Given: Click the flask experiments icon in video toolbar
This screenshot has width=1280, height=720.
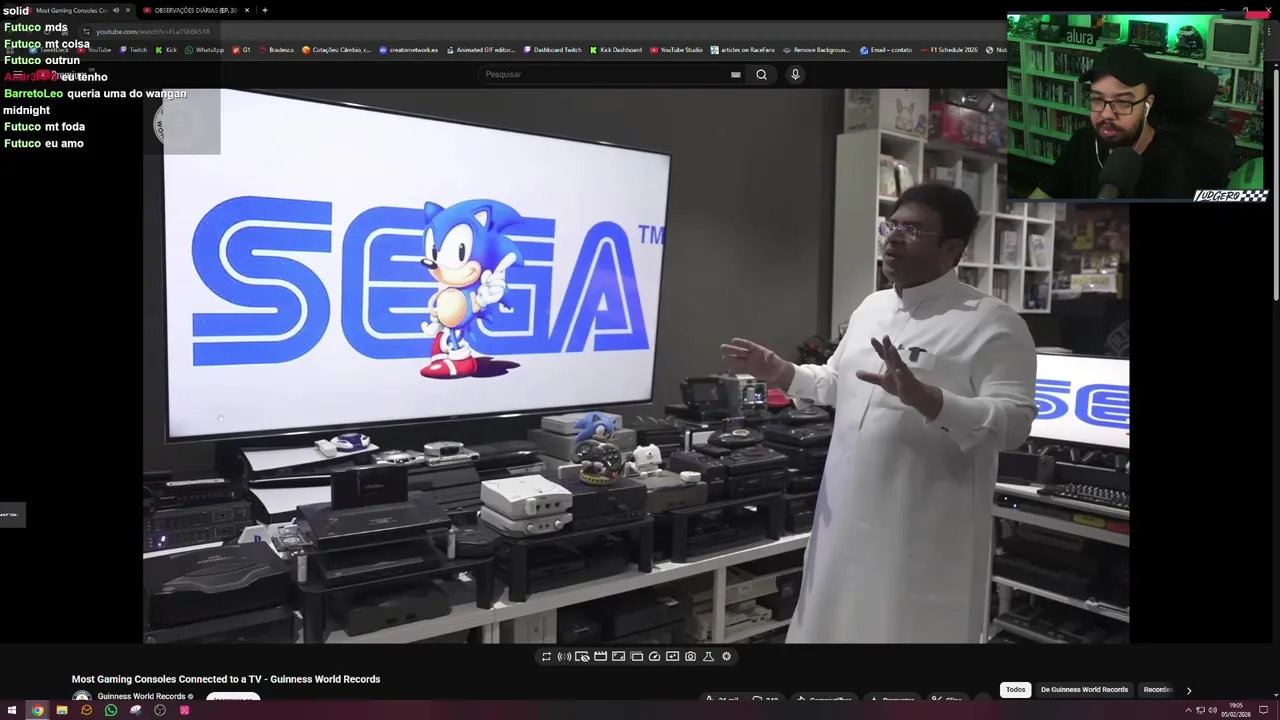Looking at the screenshot, I should coord(708,657).
